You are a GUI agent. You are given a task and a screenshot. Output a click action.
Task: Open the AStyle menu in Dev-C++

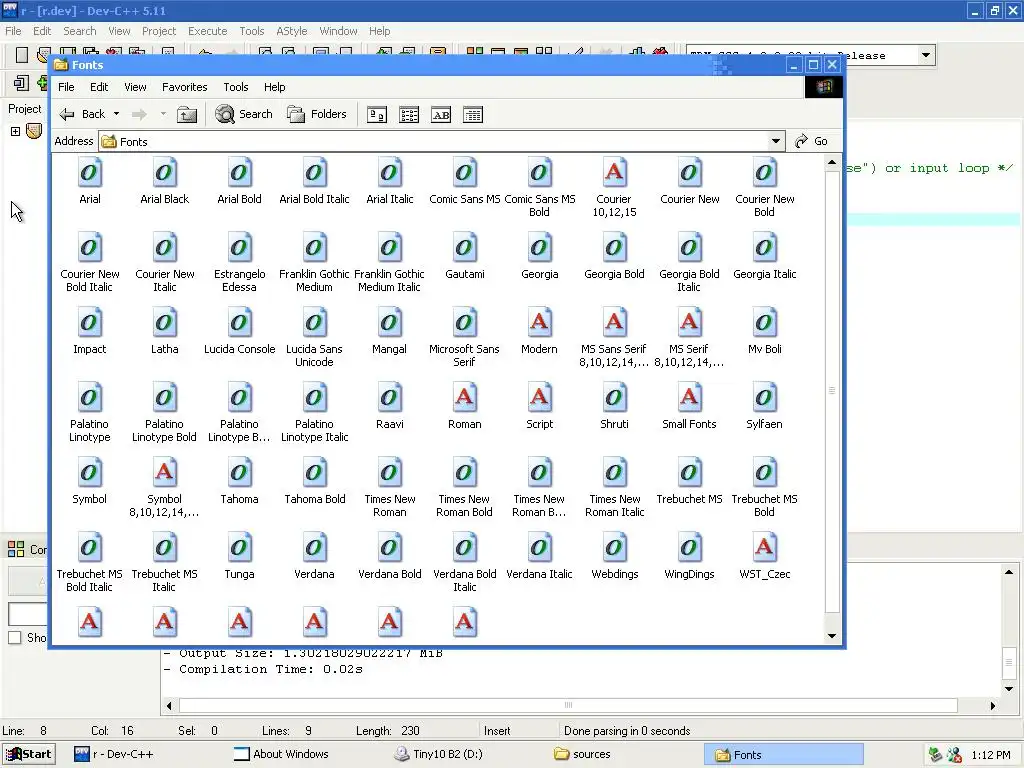click(x=291, y=31)
